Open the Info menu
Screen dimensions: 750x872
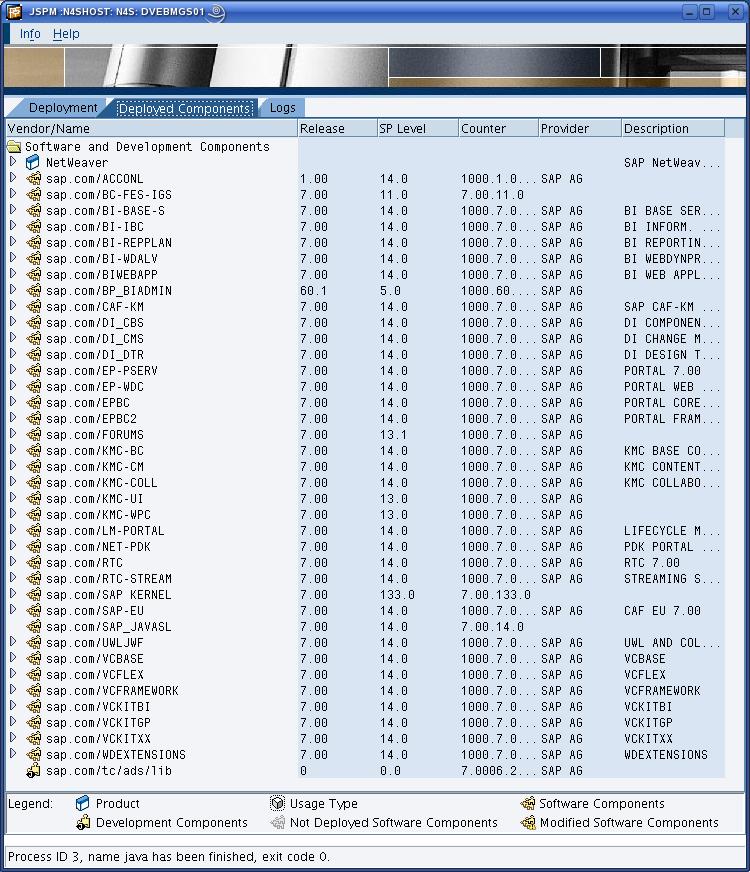[x=30, y=34]
